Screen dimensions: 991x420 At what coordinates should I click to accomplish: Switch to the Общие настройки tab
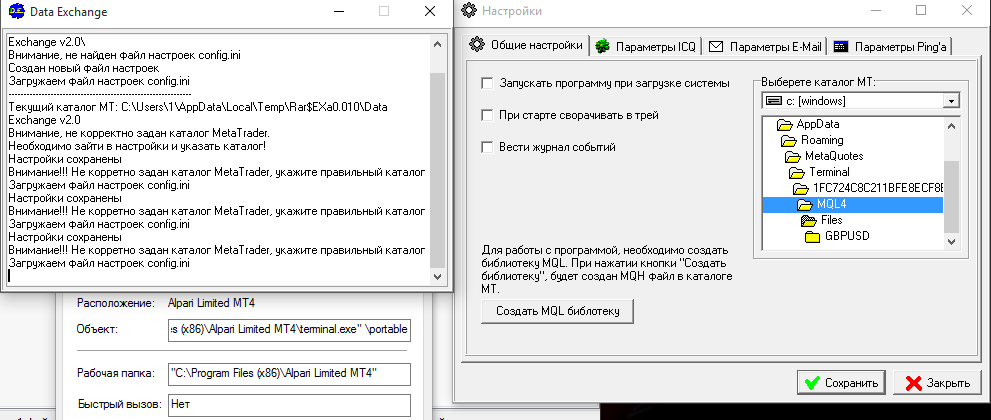[x=526, y=45]
